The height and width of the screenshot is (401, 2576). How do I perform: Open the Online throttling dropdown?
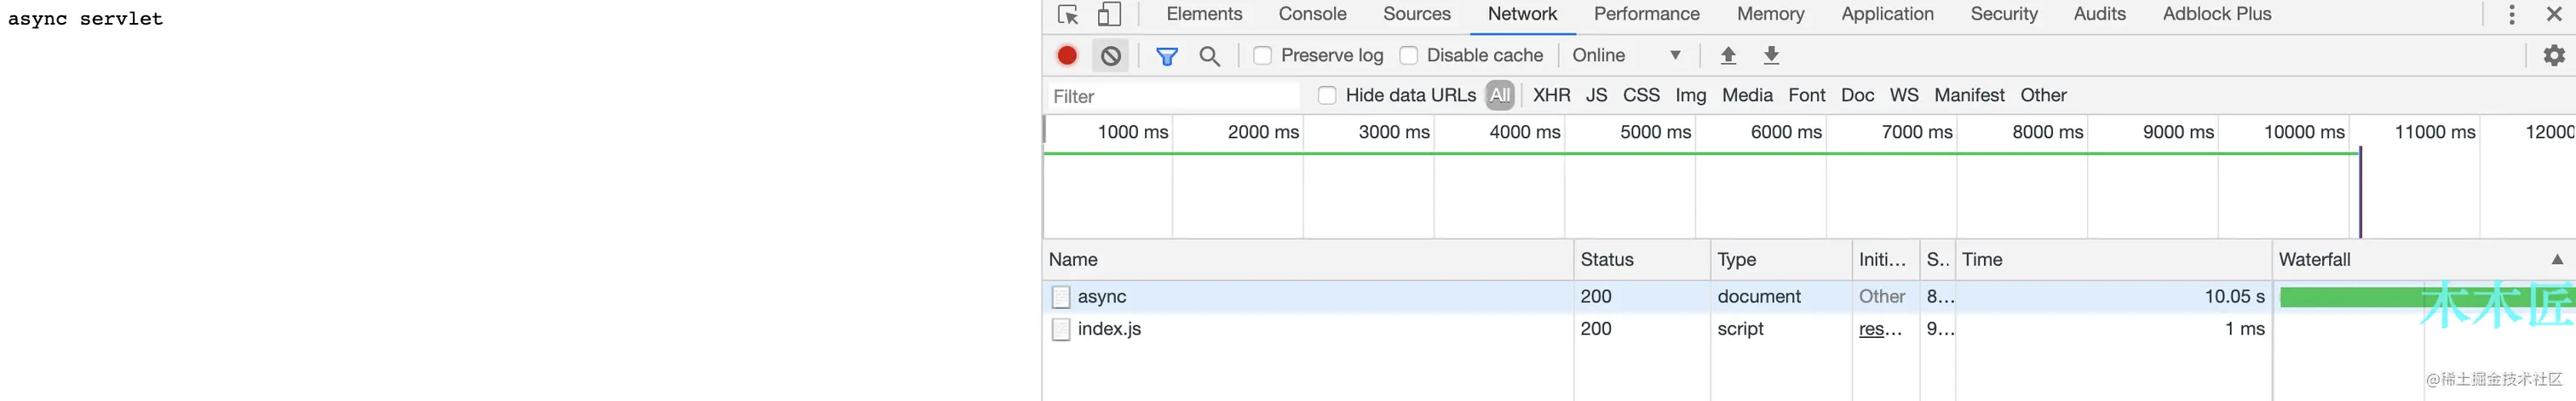(x=1626, y=56)
